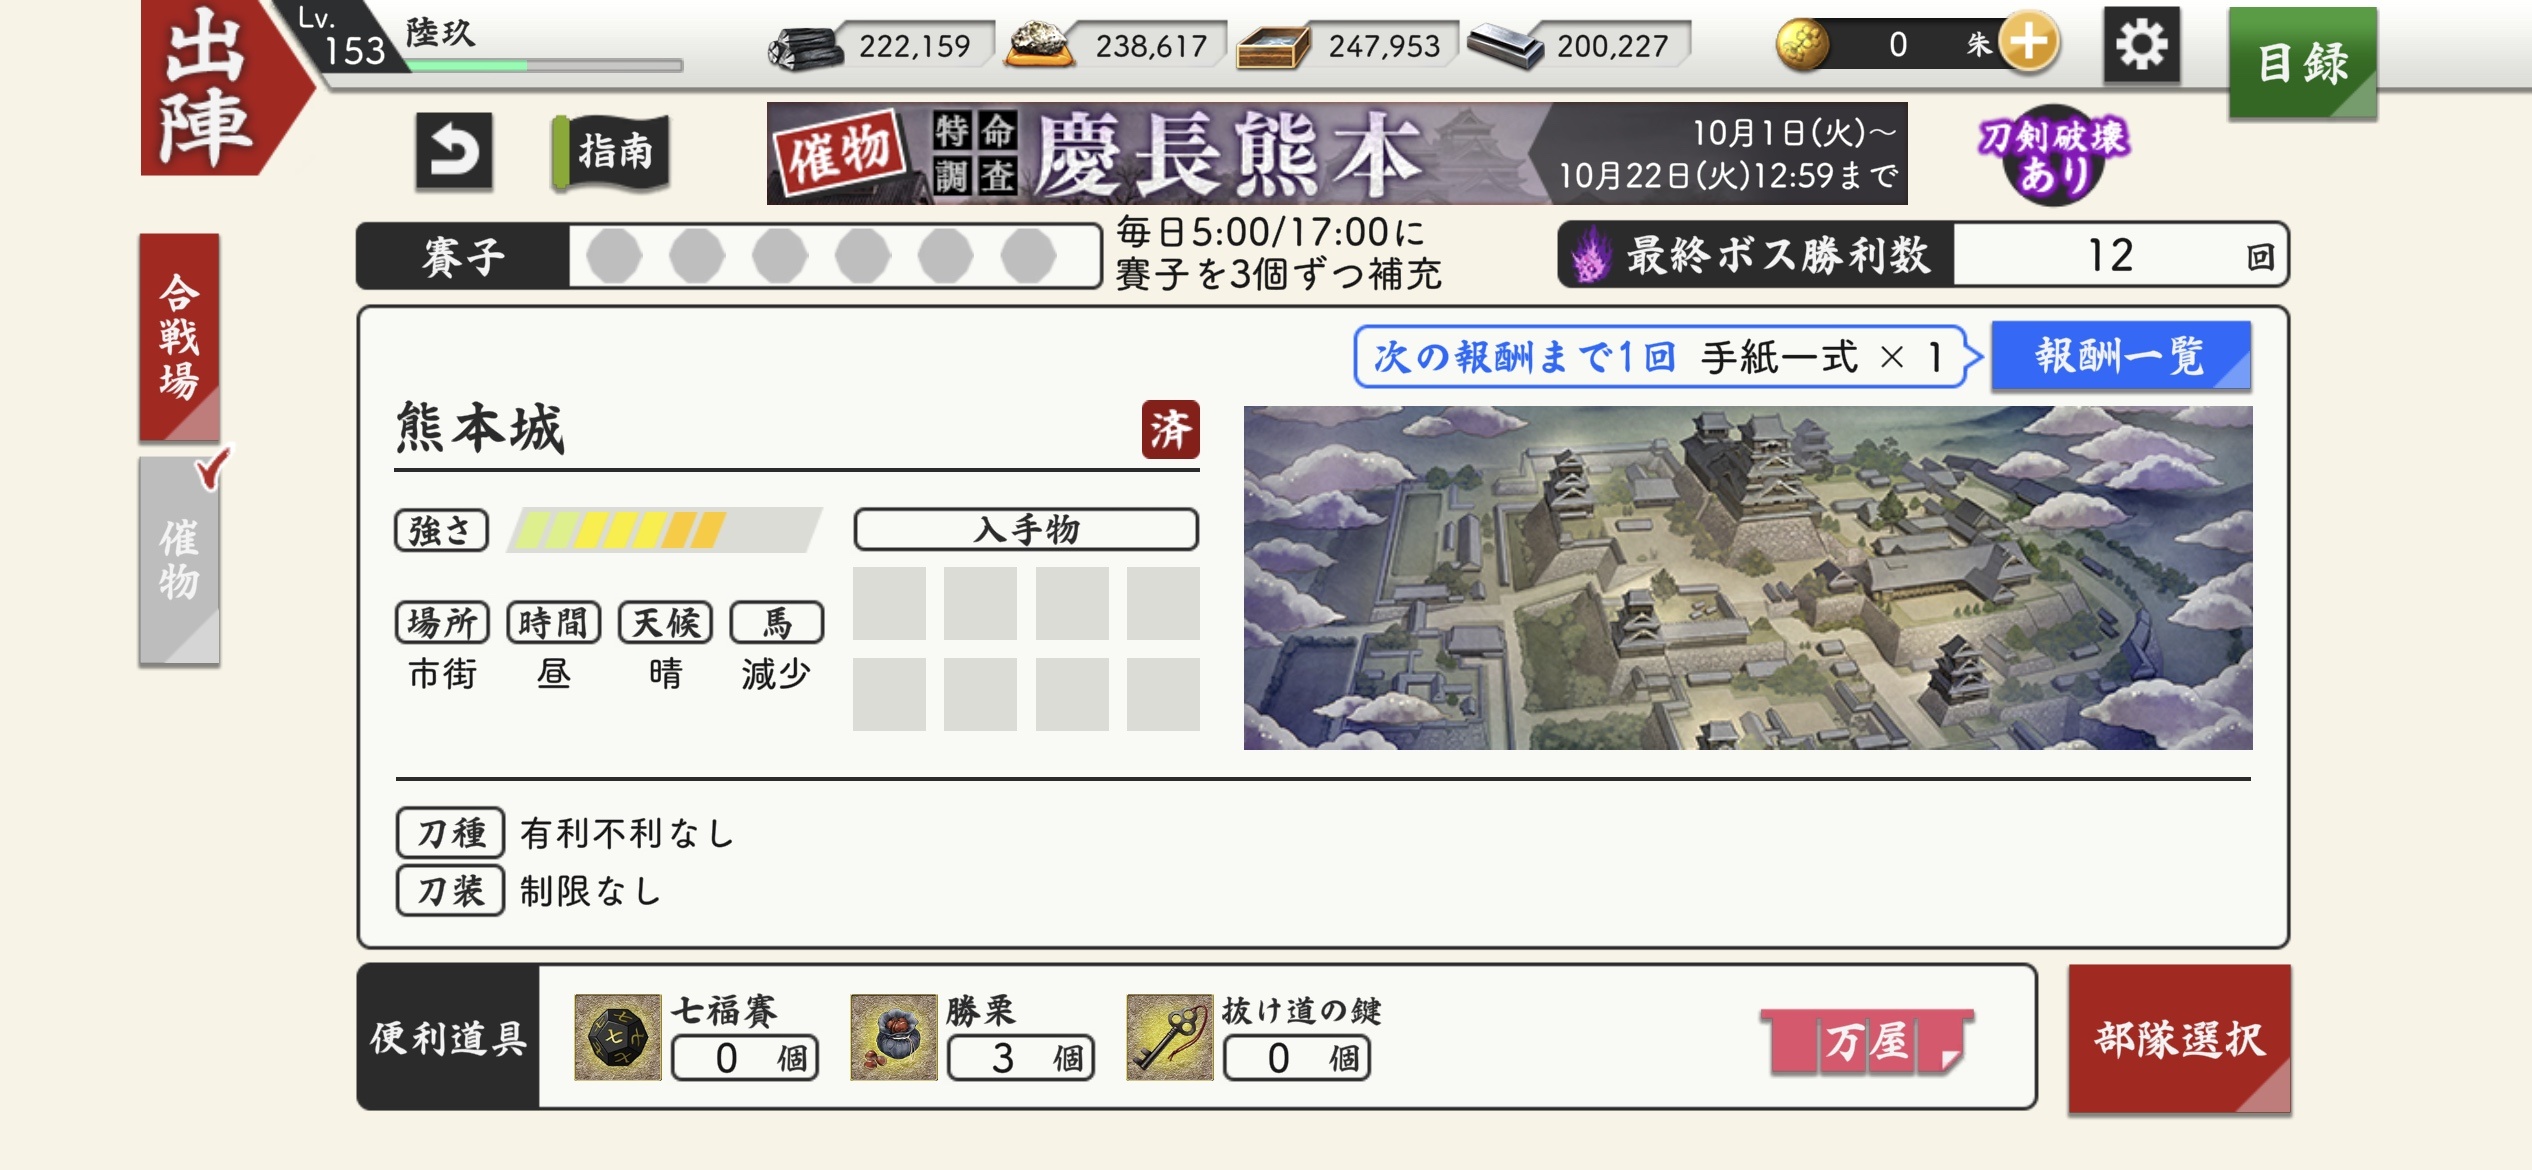
Task: Click the first empty 入手物 slot
Action: pos(889,603)
